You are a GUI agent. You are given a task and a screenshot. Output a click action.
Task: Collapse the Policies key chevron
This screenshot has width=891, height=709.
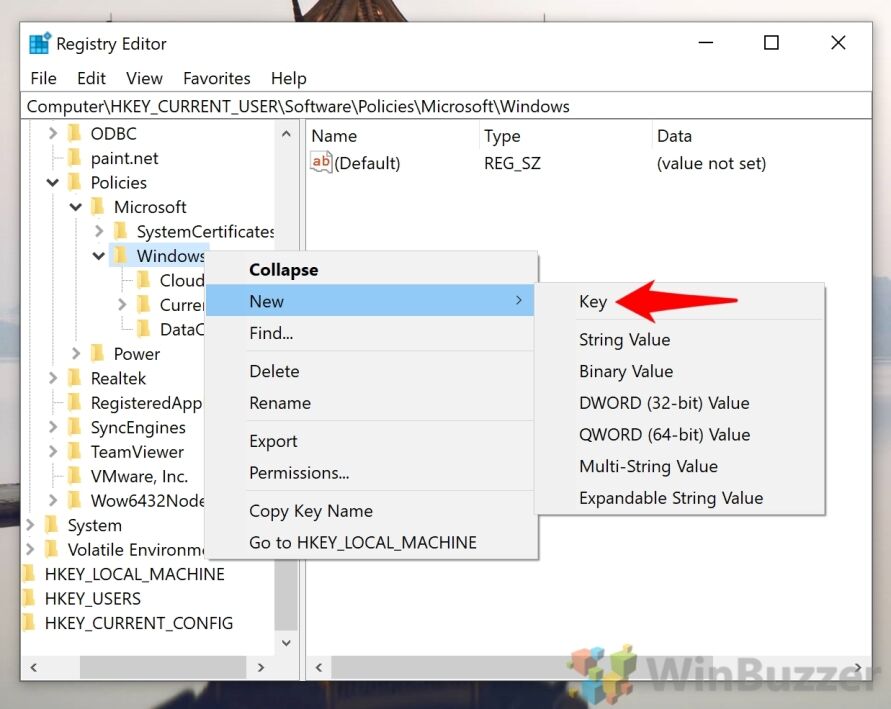click(x=53, y=182)
